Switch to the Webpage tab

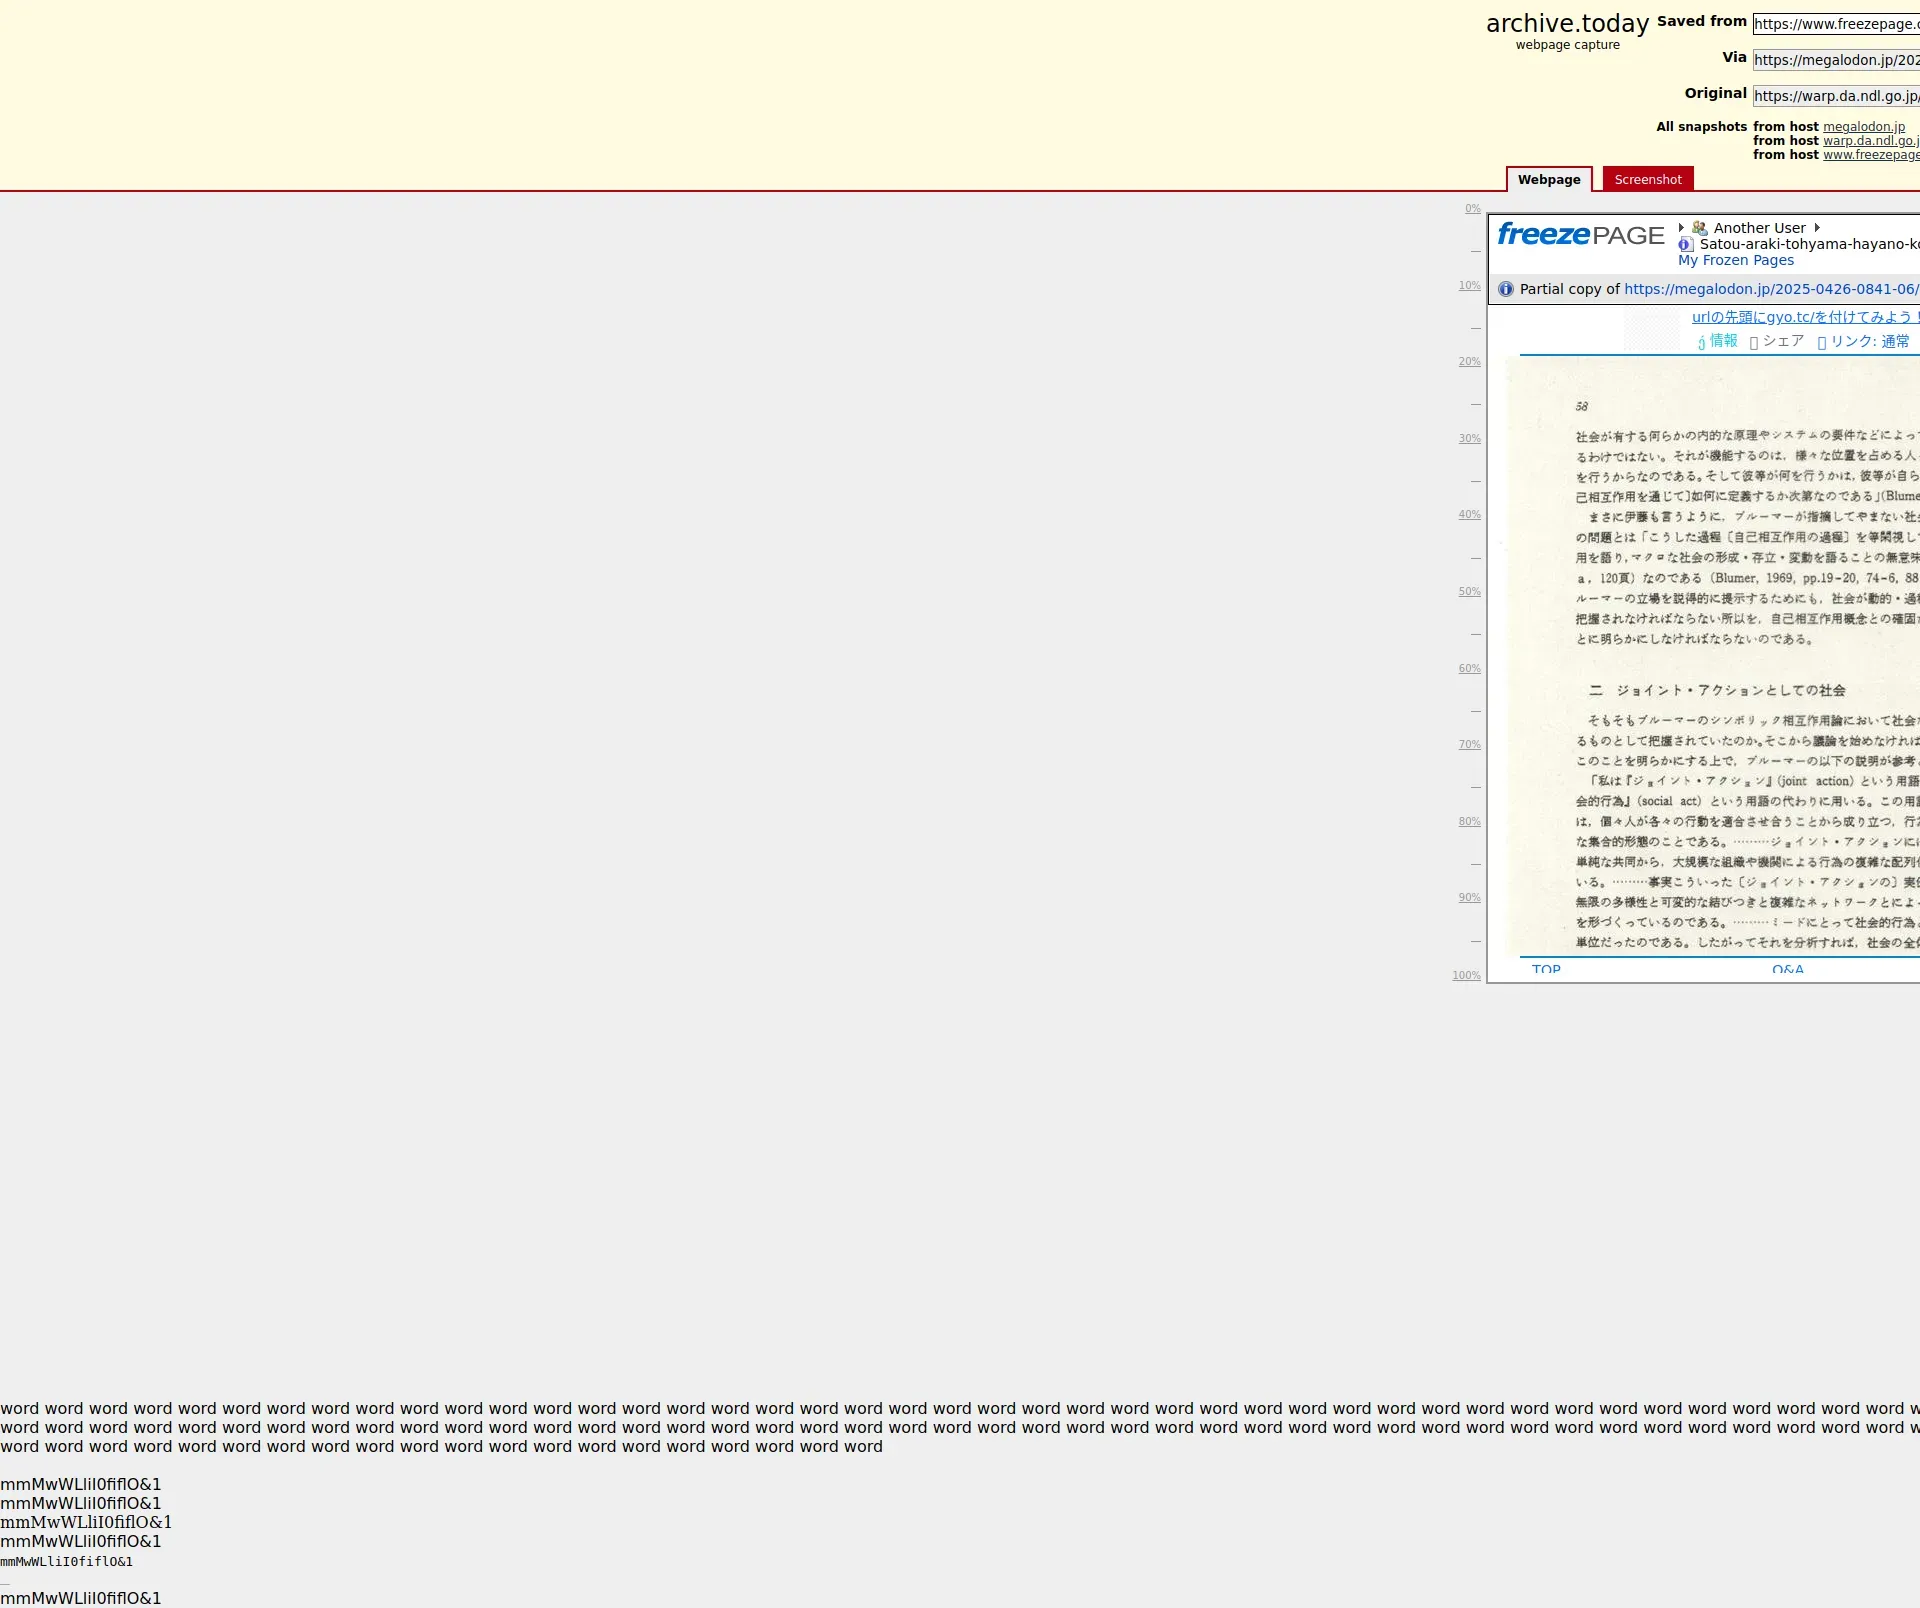(1549, 180)
